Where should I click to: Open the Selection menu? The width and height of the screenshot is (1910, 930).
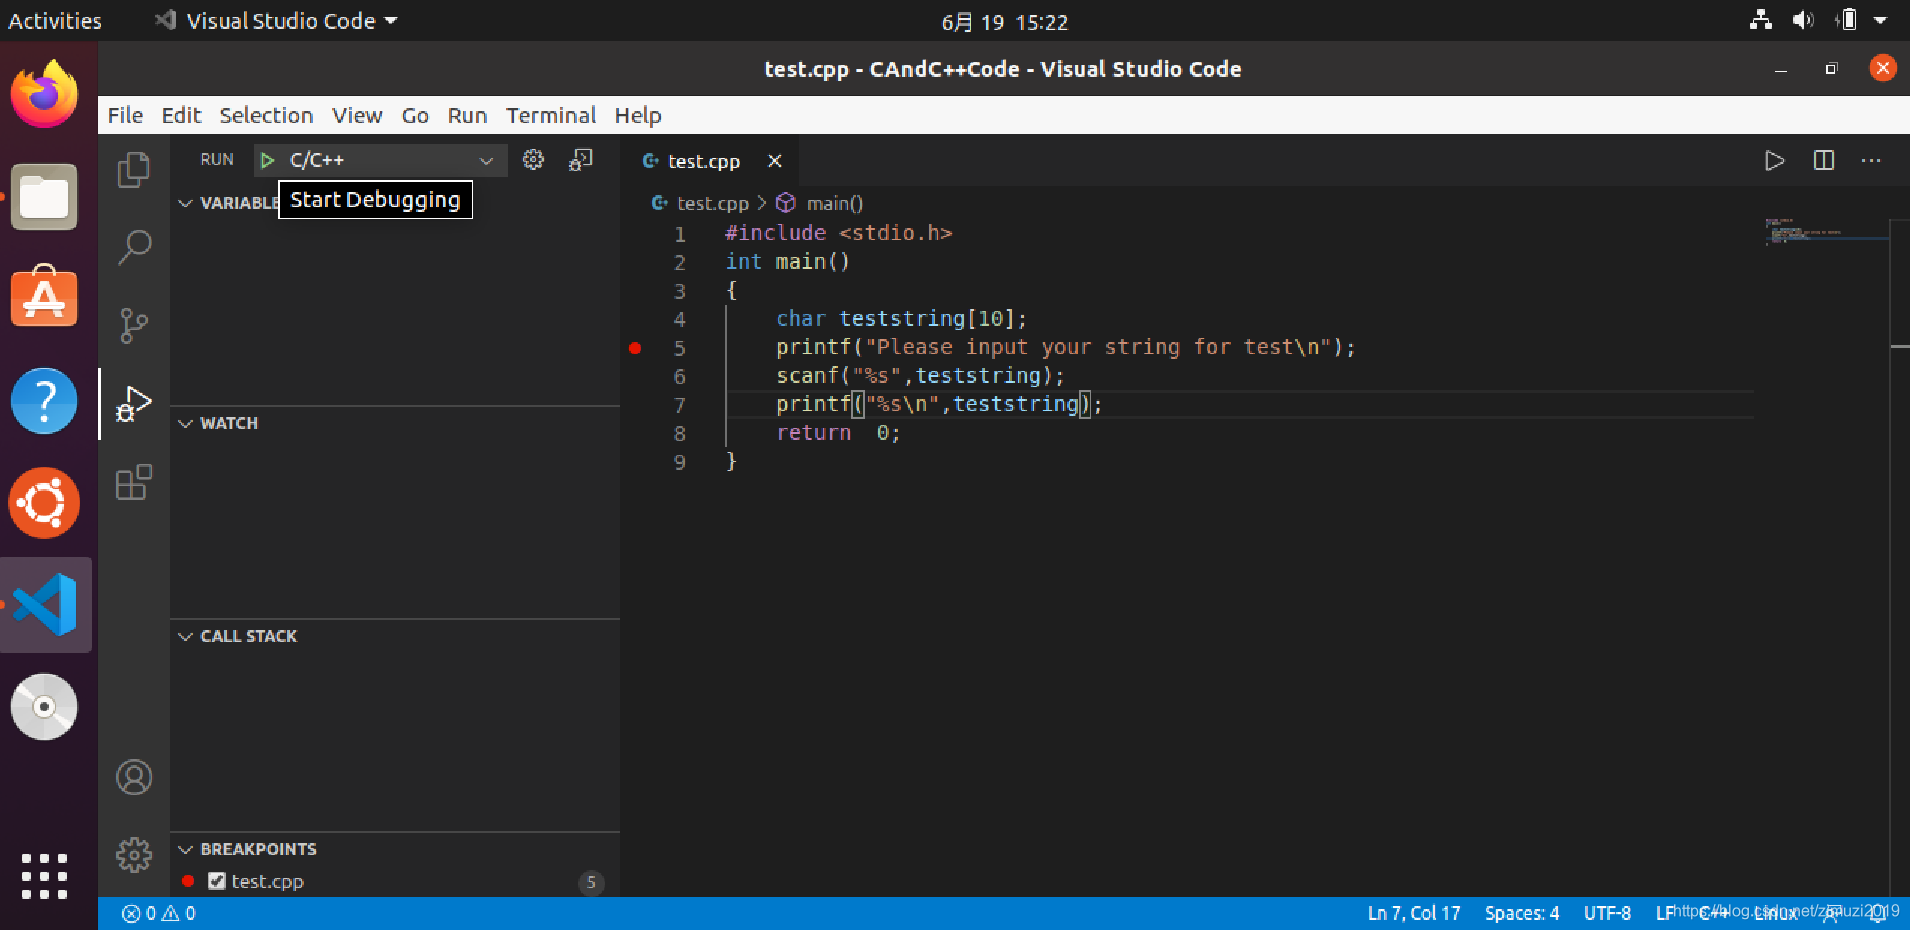(266, 115)
